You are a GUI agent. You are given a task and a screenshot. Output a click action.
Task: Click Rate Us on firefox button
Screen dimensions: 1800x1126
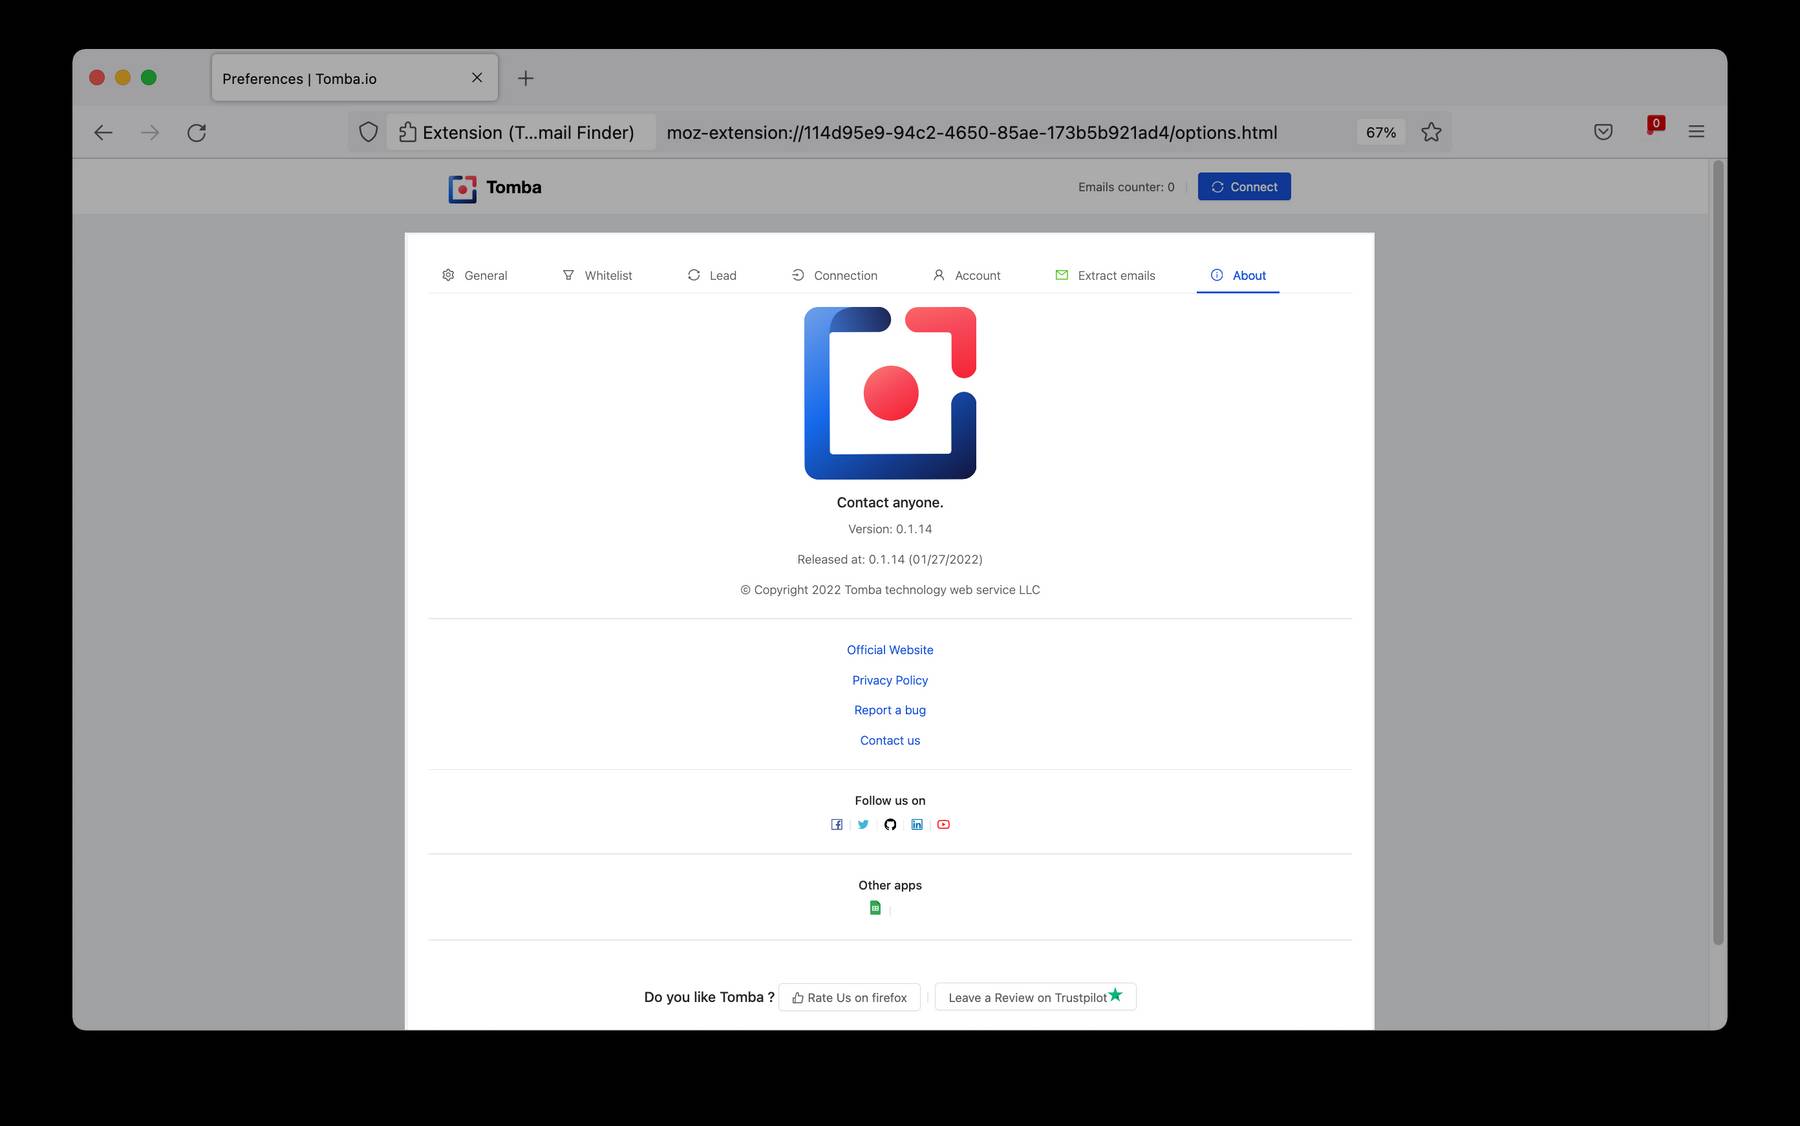[849, 997]
